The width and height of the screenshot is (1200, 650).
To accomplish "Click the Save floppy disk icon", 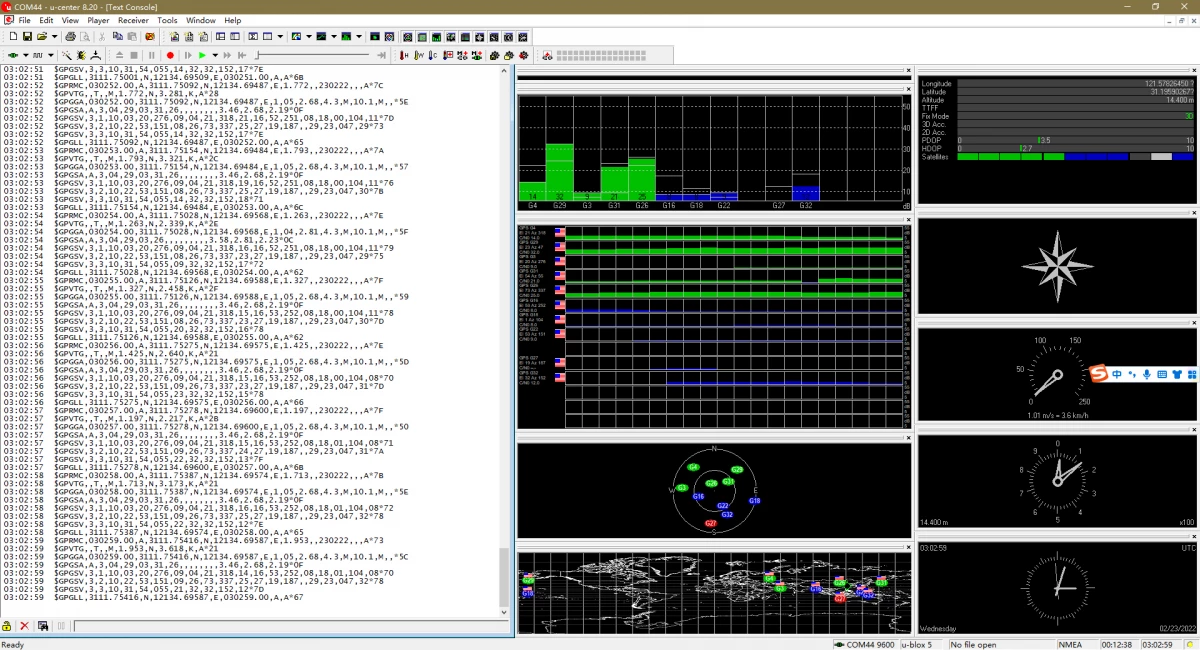I will [27, 37].
